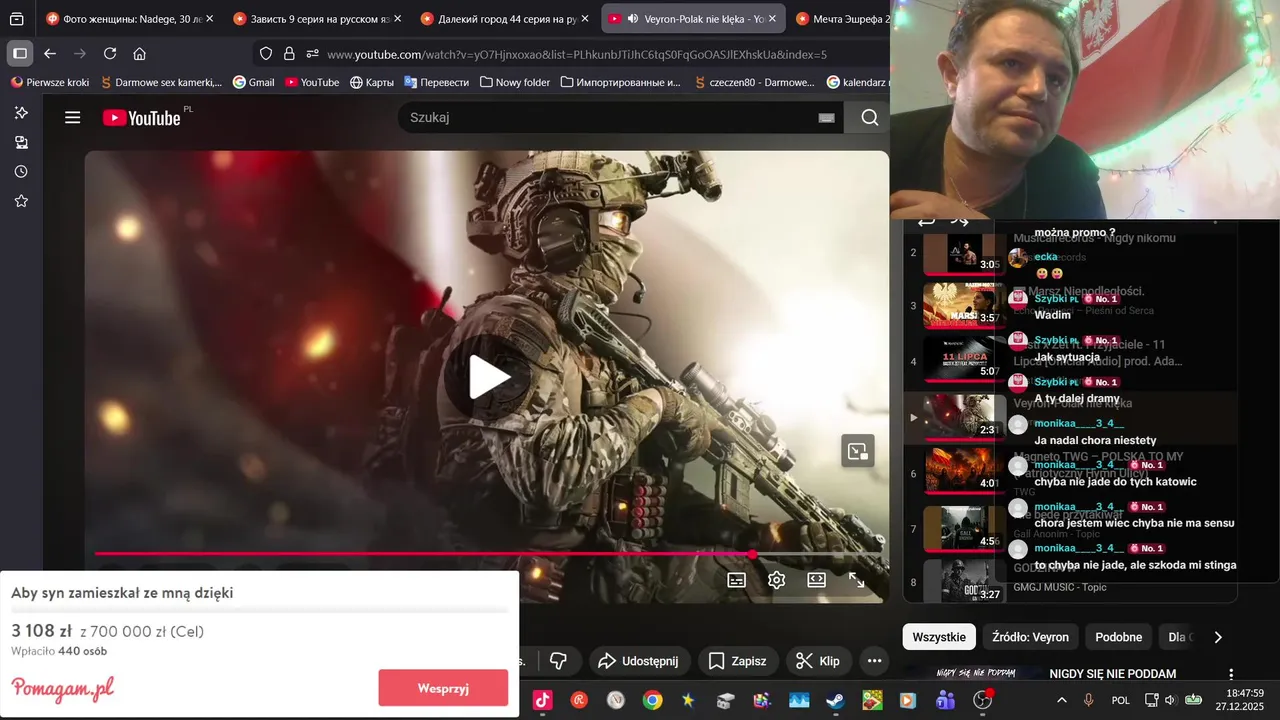Screen dimensions: 1280x720
Task: Close the Зависть 9 серия tab
Action: [x=397, y=19]
